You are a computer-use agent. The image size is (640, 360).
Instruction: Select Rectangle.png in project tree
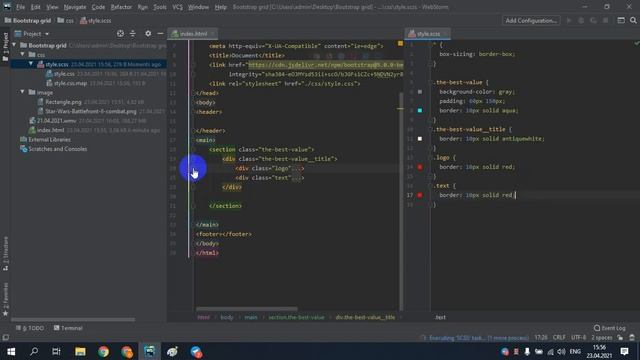point(63,102)
